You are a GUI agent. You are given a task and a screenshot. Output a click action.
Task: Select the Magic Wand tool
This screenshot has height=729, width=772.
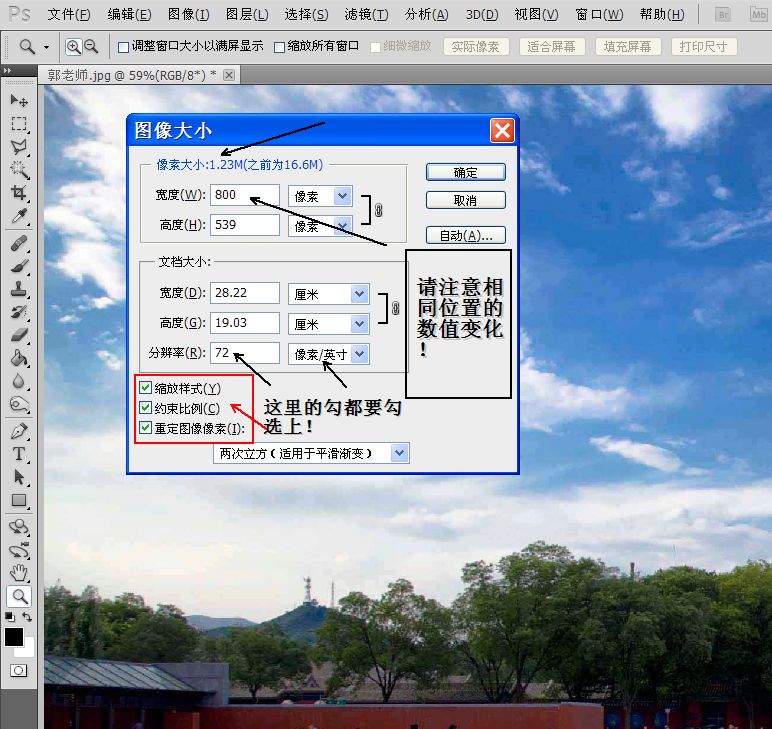[19, 170]
